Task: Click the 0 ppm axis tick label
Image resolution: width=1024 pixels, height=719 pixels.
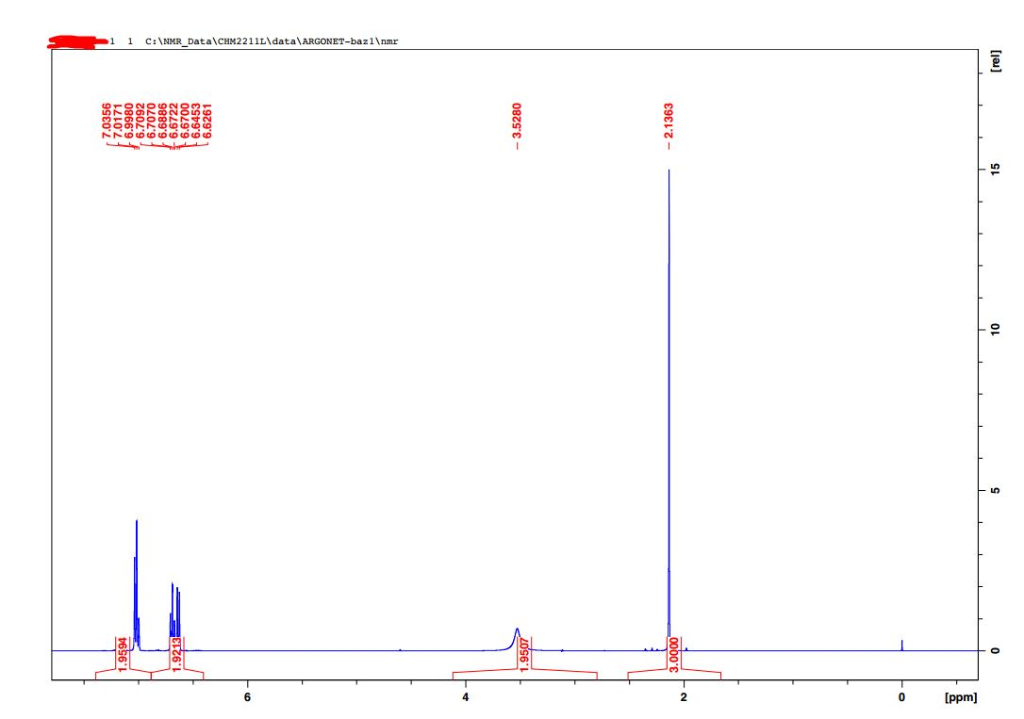Action: click(x=902, y=697)
